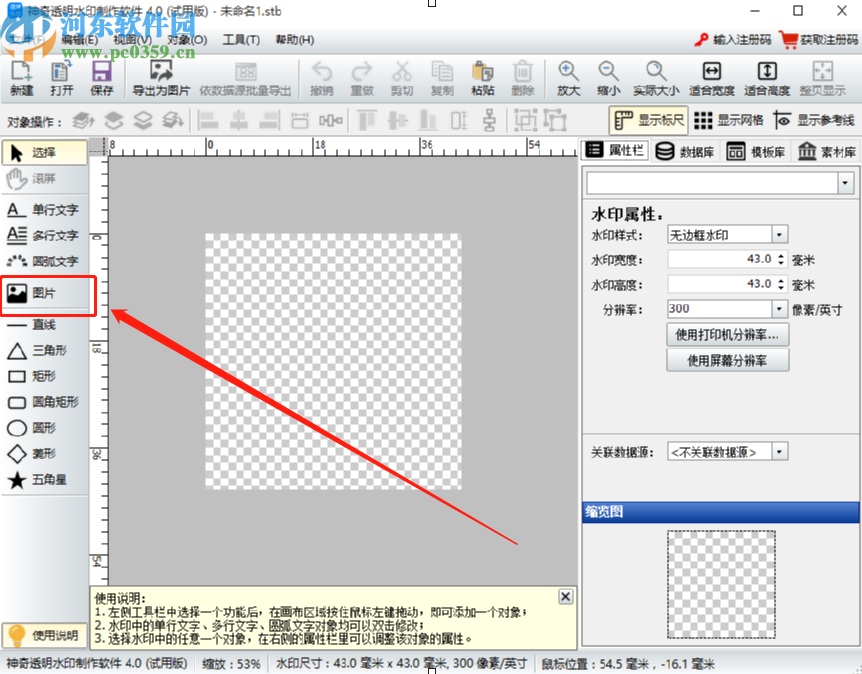Adjust the 水印宽度 spinner arrows
The height and width of the screenshot is (674, 862).
(x=781, y=259)
